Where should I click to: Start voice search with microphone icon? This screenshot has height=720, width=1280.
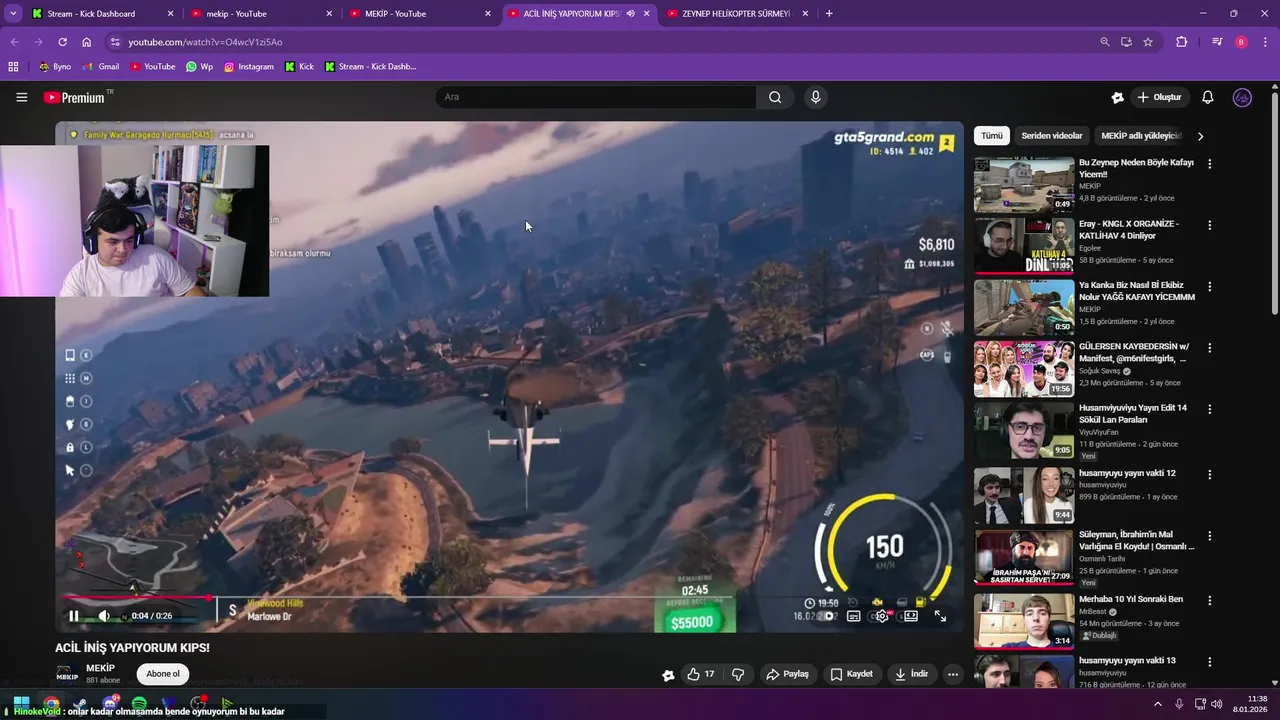tap(816, 97)
